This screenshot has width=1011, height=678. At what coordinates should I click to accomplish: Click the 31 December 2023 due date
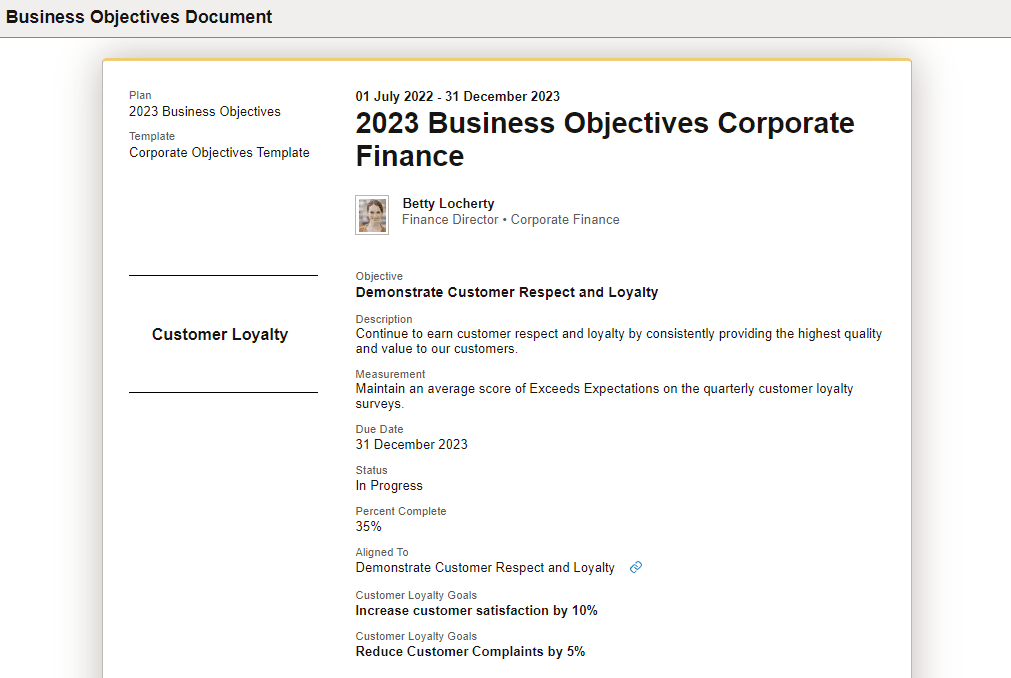pos(411,444)
